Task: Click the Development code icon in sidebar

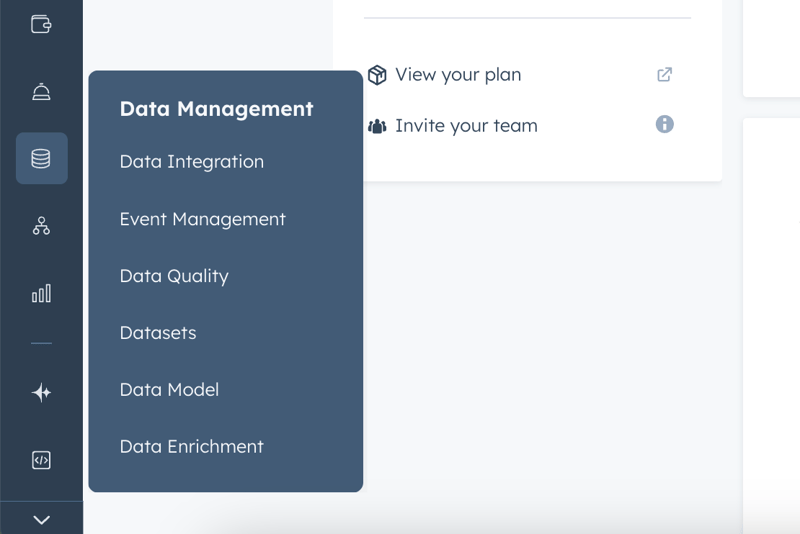Action: coord(41,460)
